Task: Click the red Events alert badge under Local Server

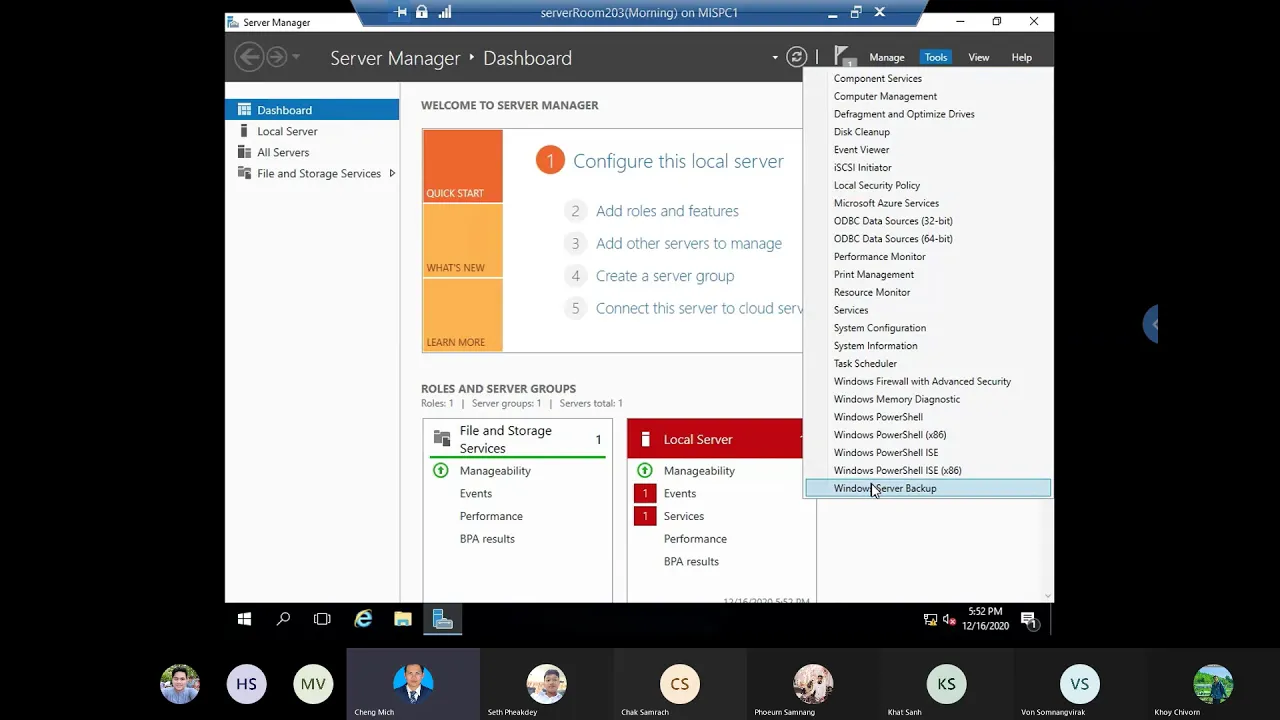Action: pyautogui.click(x=645, y=493)
